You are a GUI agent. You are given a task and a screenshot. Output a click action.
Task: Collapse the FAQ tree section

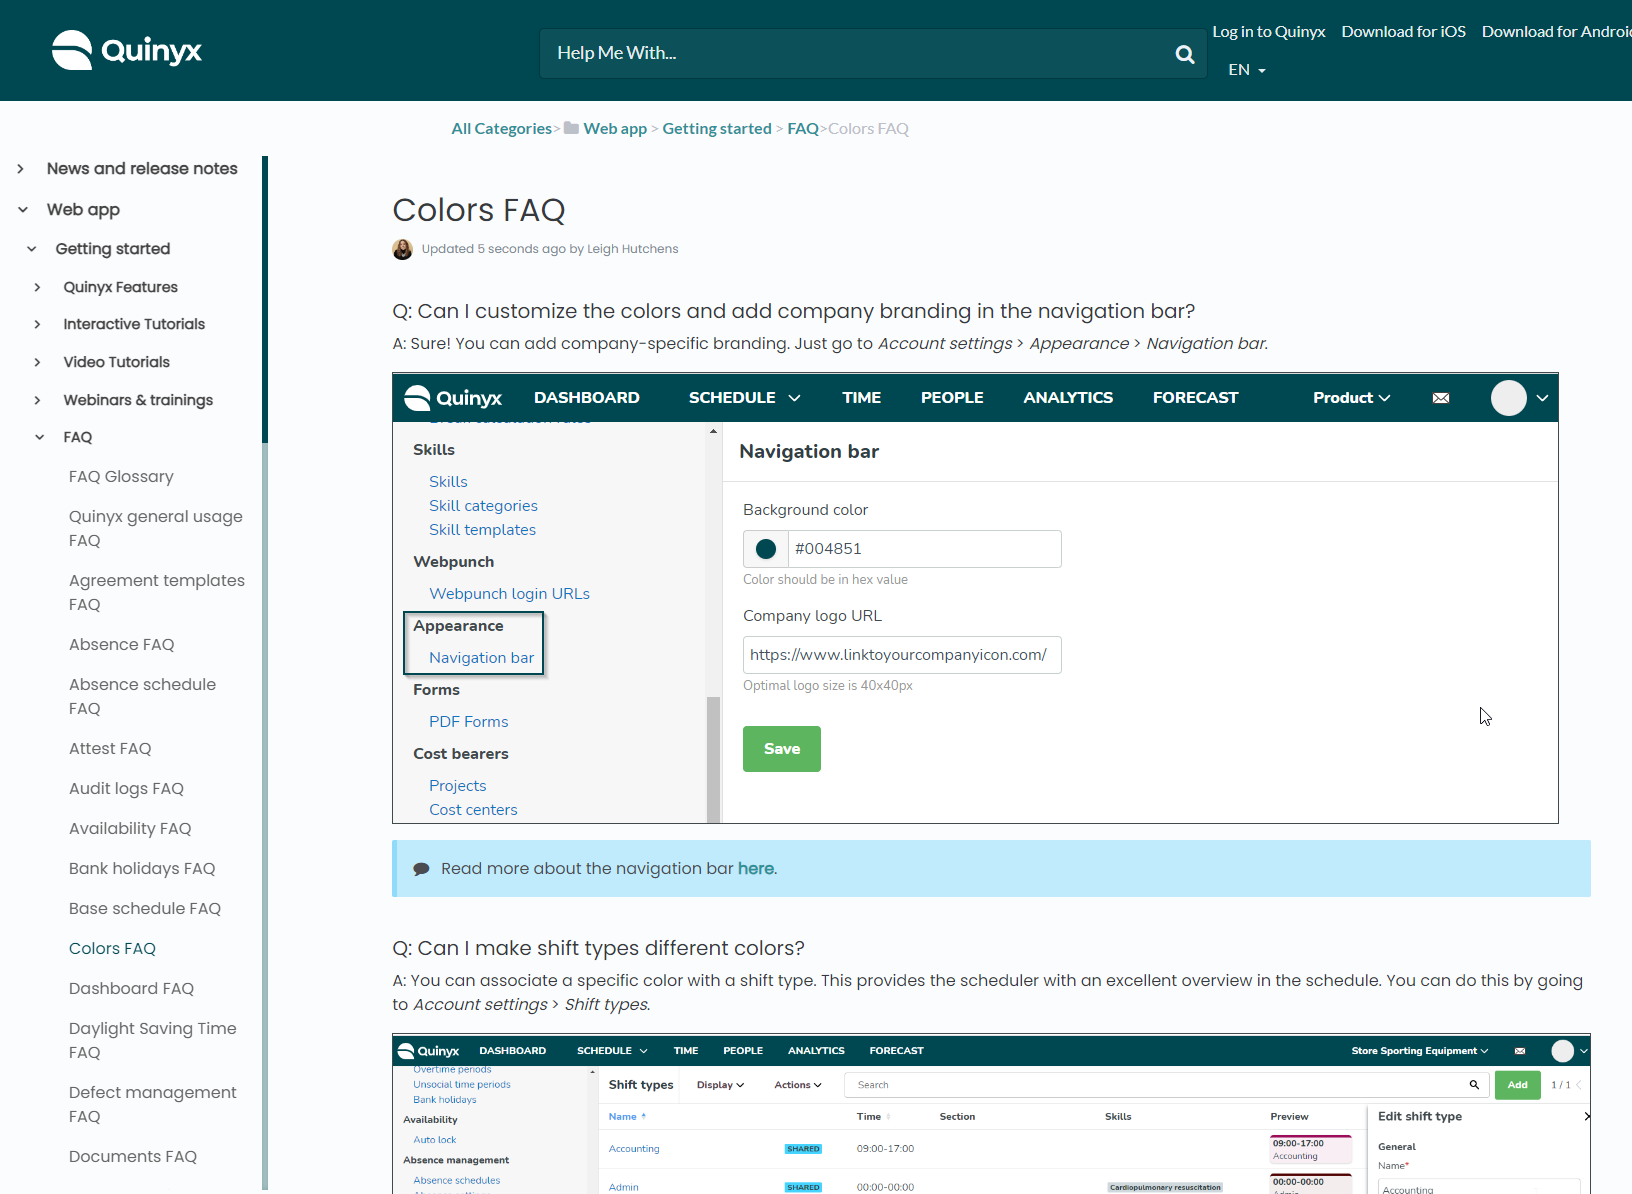40,437
